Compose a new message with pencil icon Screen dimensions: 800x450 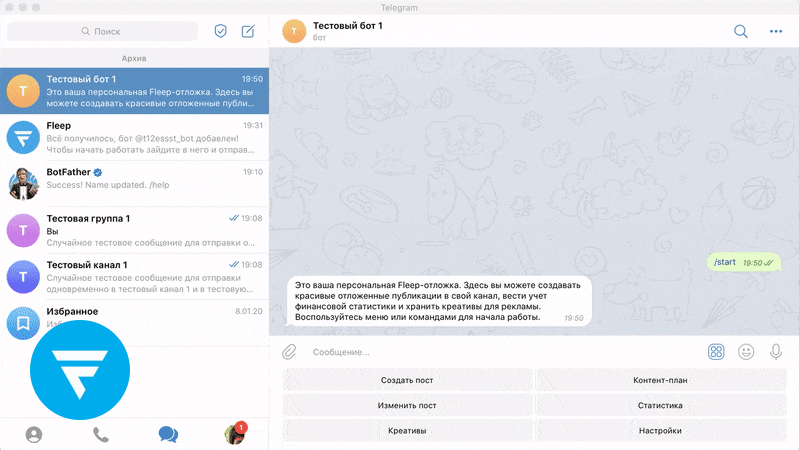[x=248, y=31]
